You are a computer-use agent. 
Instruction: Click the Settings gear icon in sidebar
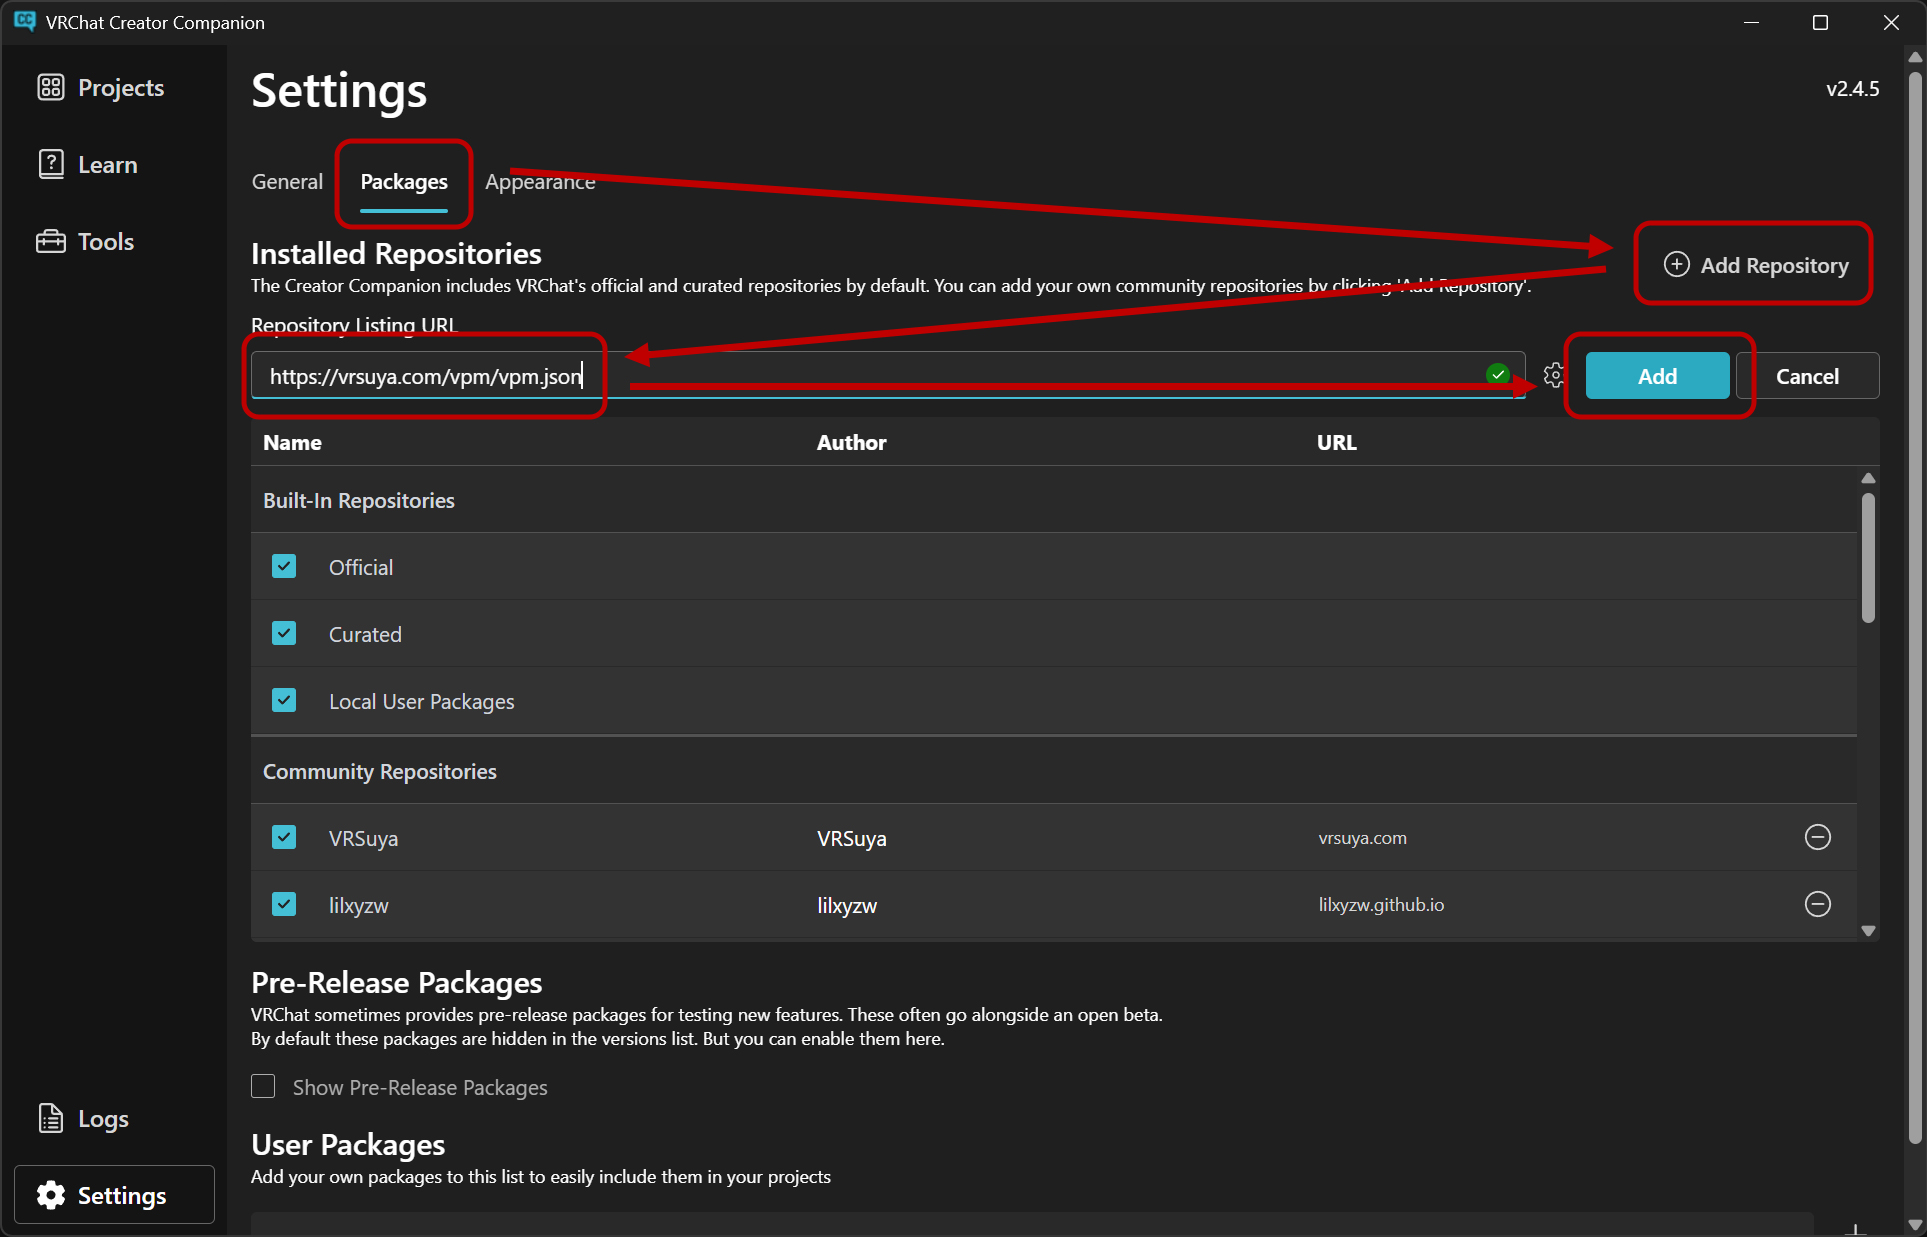[51, 1195]
